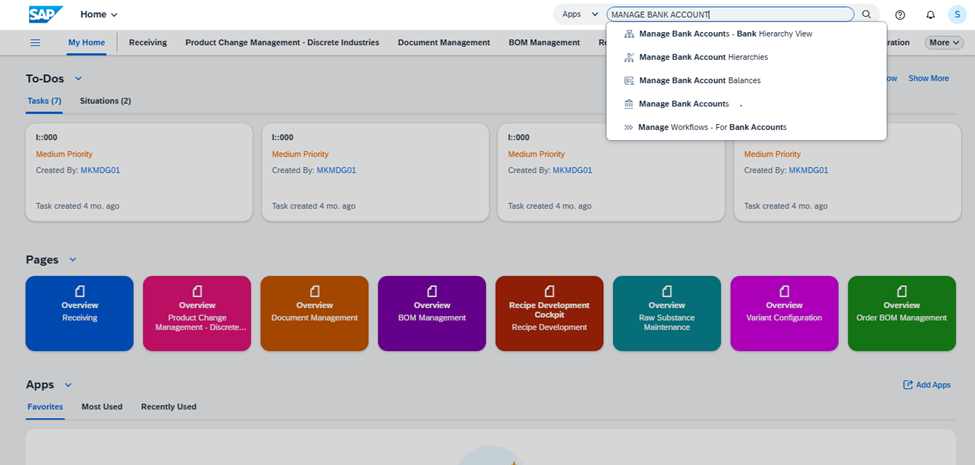
Task: Click the Show More link
Action: pyautogui.click(x=928, y=78)
